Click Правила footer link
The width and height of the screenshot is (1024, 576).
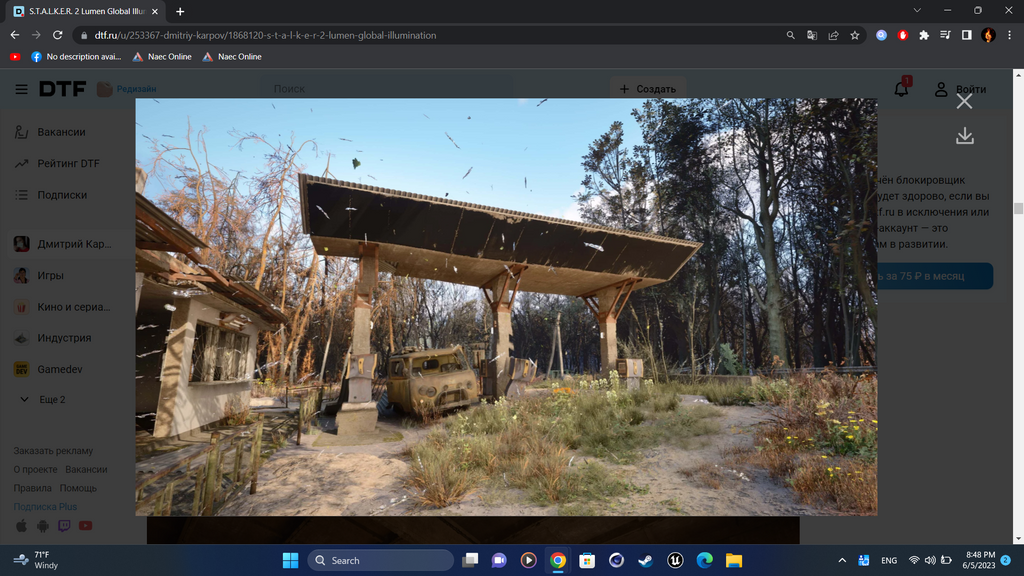click(32, 488)
